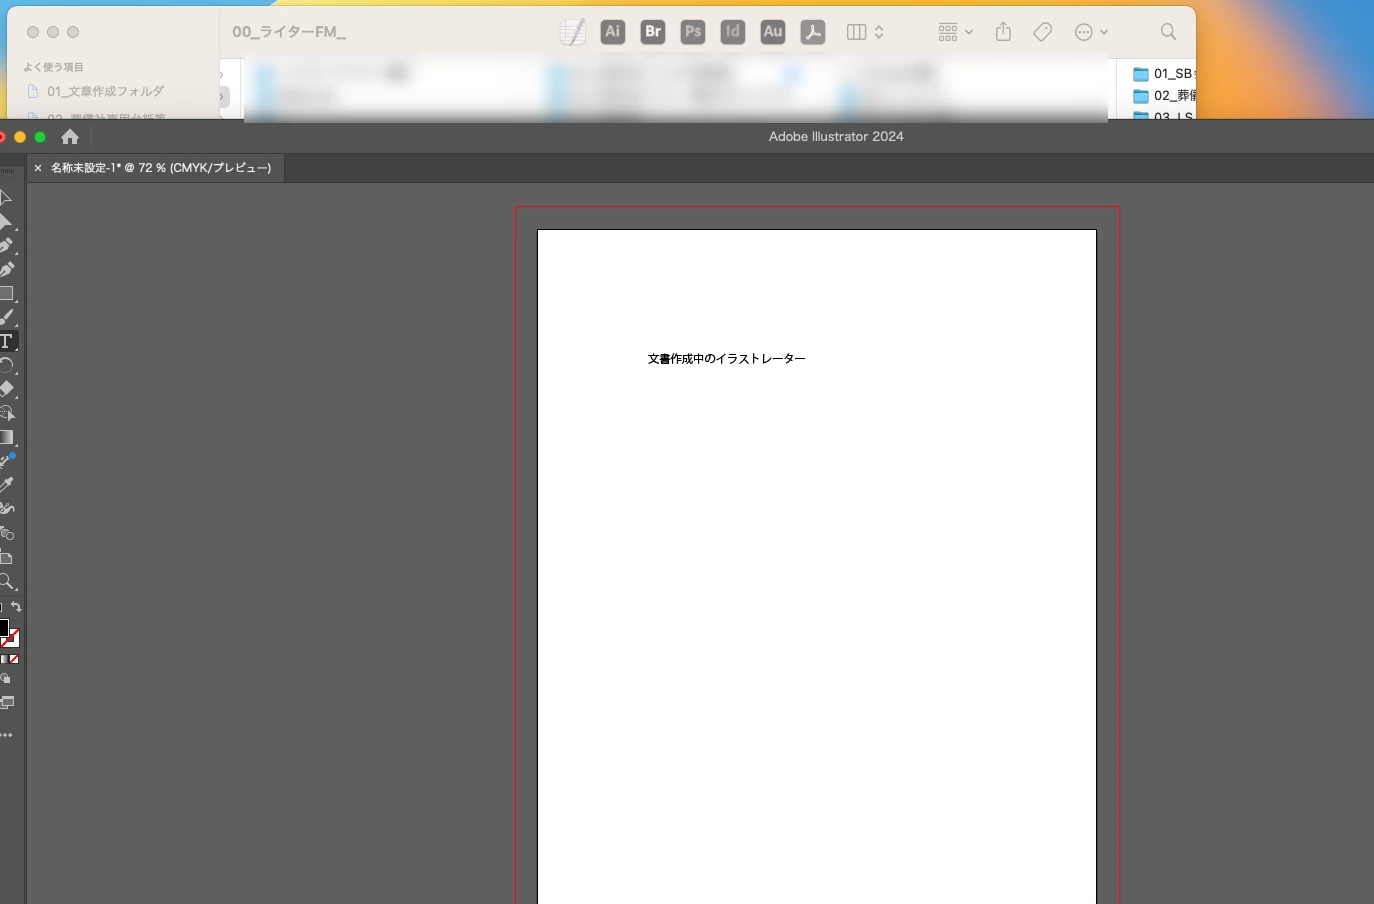Click Finder Tags button
Screen dimensions: 1374x904
pos(1042,32)
